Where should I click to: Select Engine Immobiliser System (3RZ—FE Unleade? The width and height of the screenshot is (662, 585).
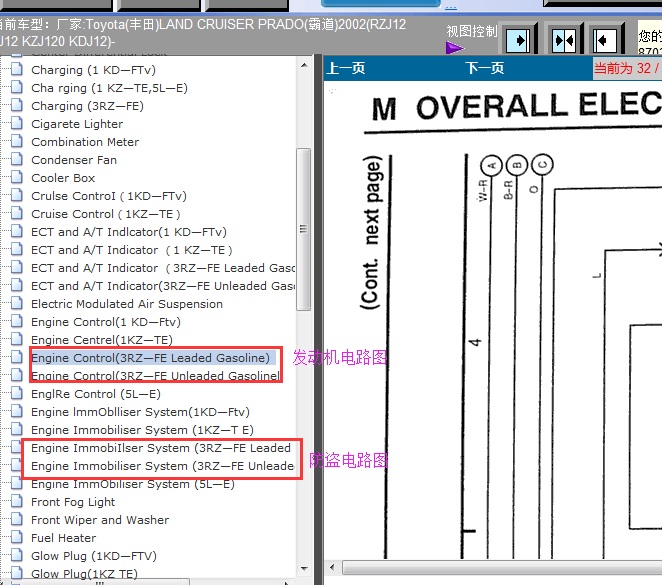click(x=163, y=466)
